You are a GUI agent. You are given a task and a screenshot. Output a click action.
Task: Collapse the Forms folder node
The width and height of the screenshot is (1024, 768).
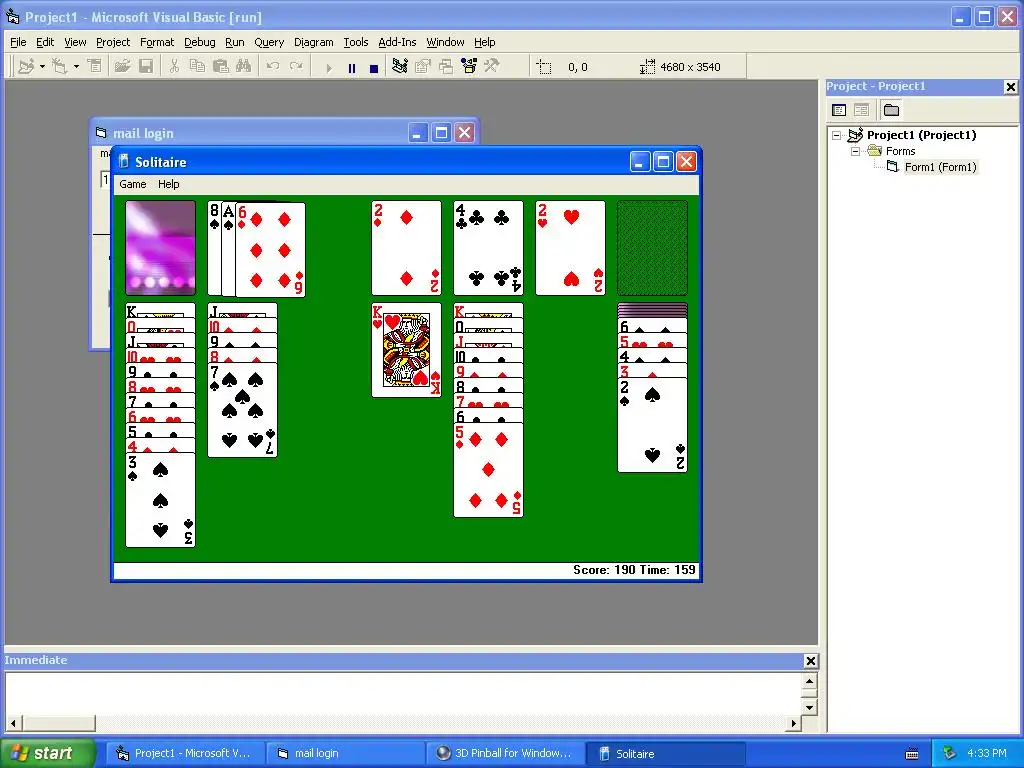855,152
